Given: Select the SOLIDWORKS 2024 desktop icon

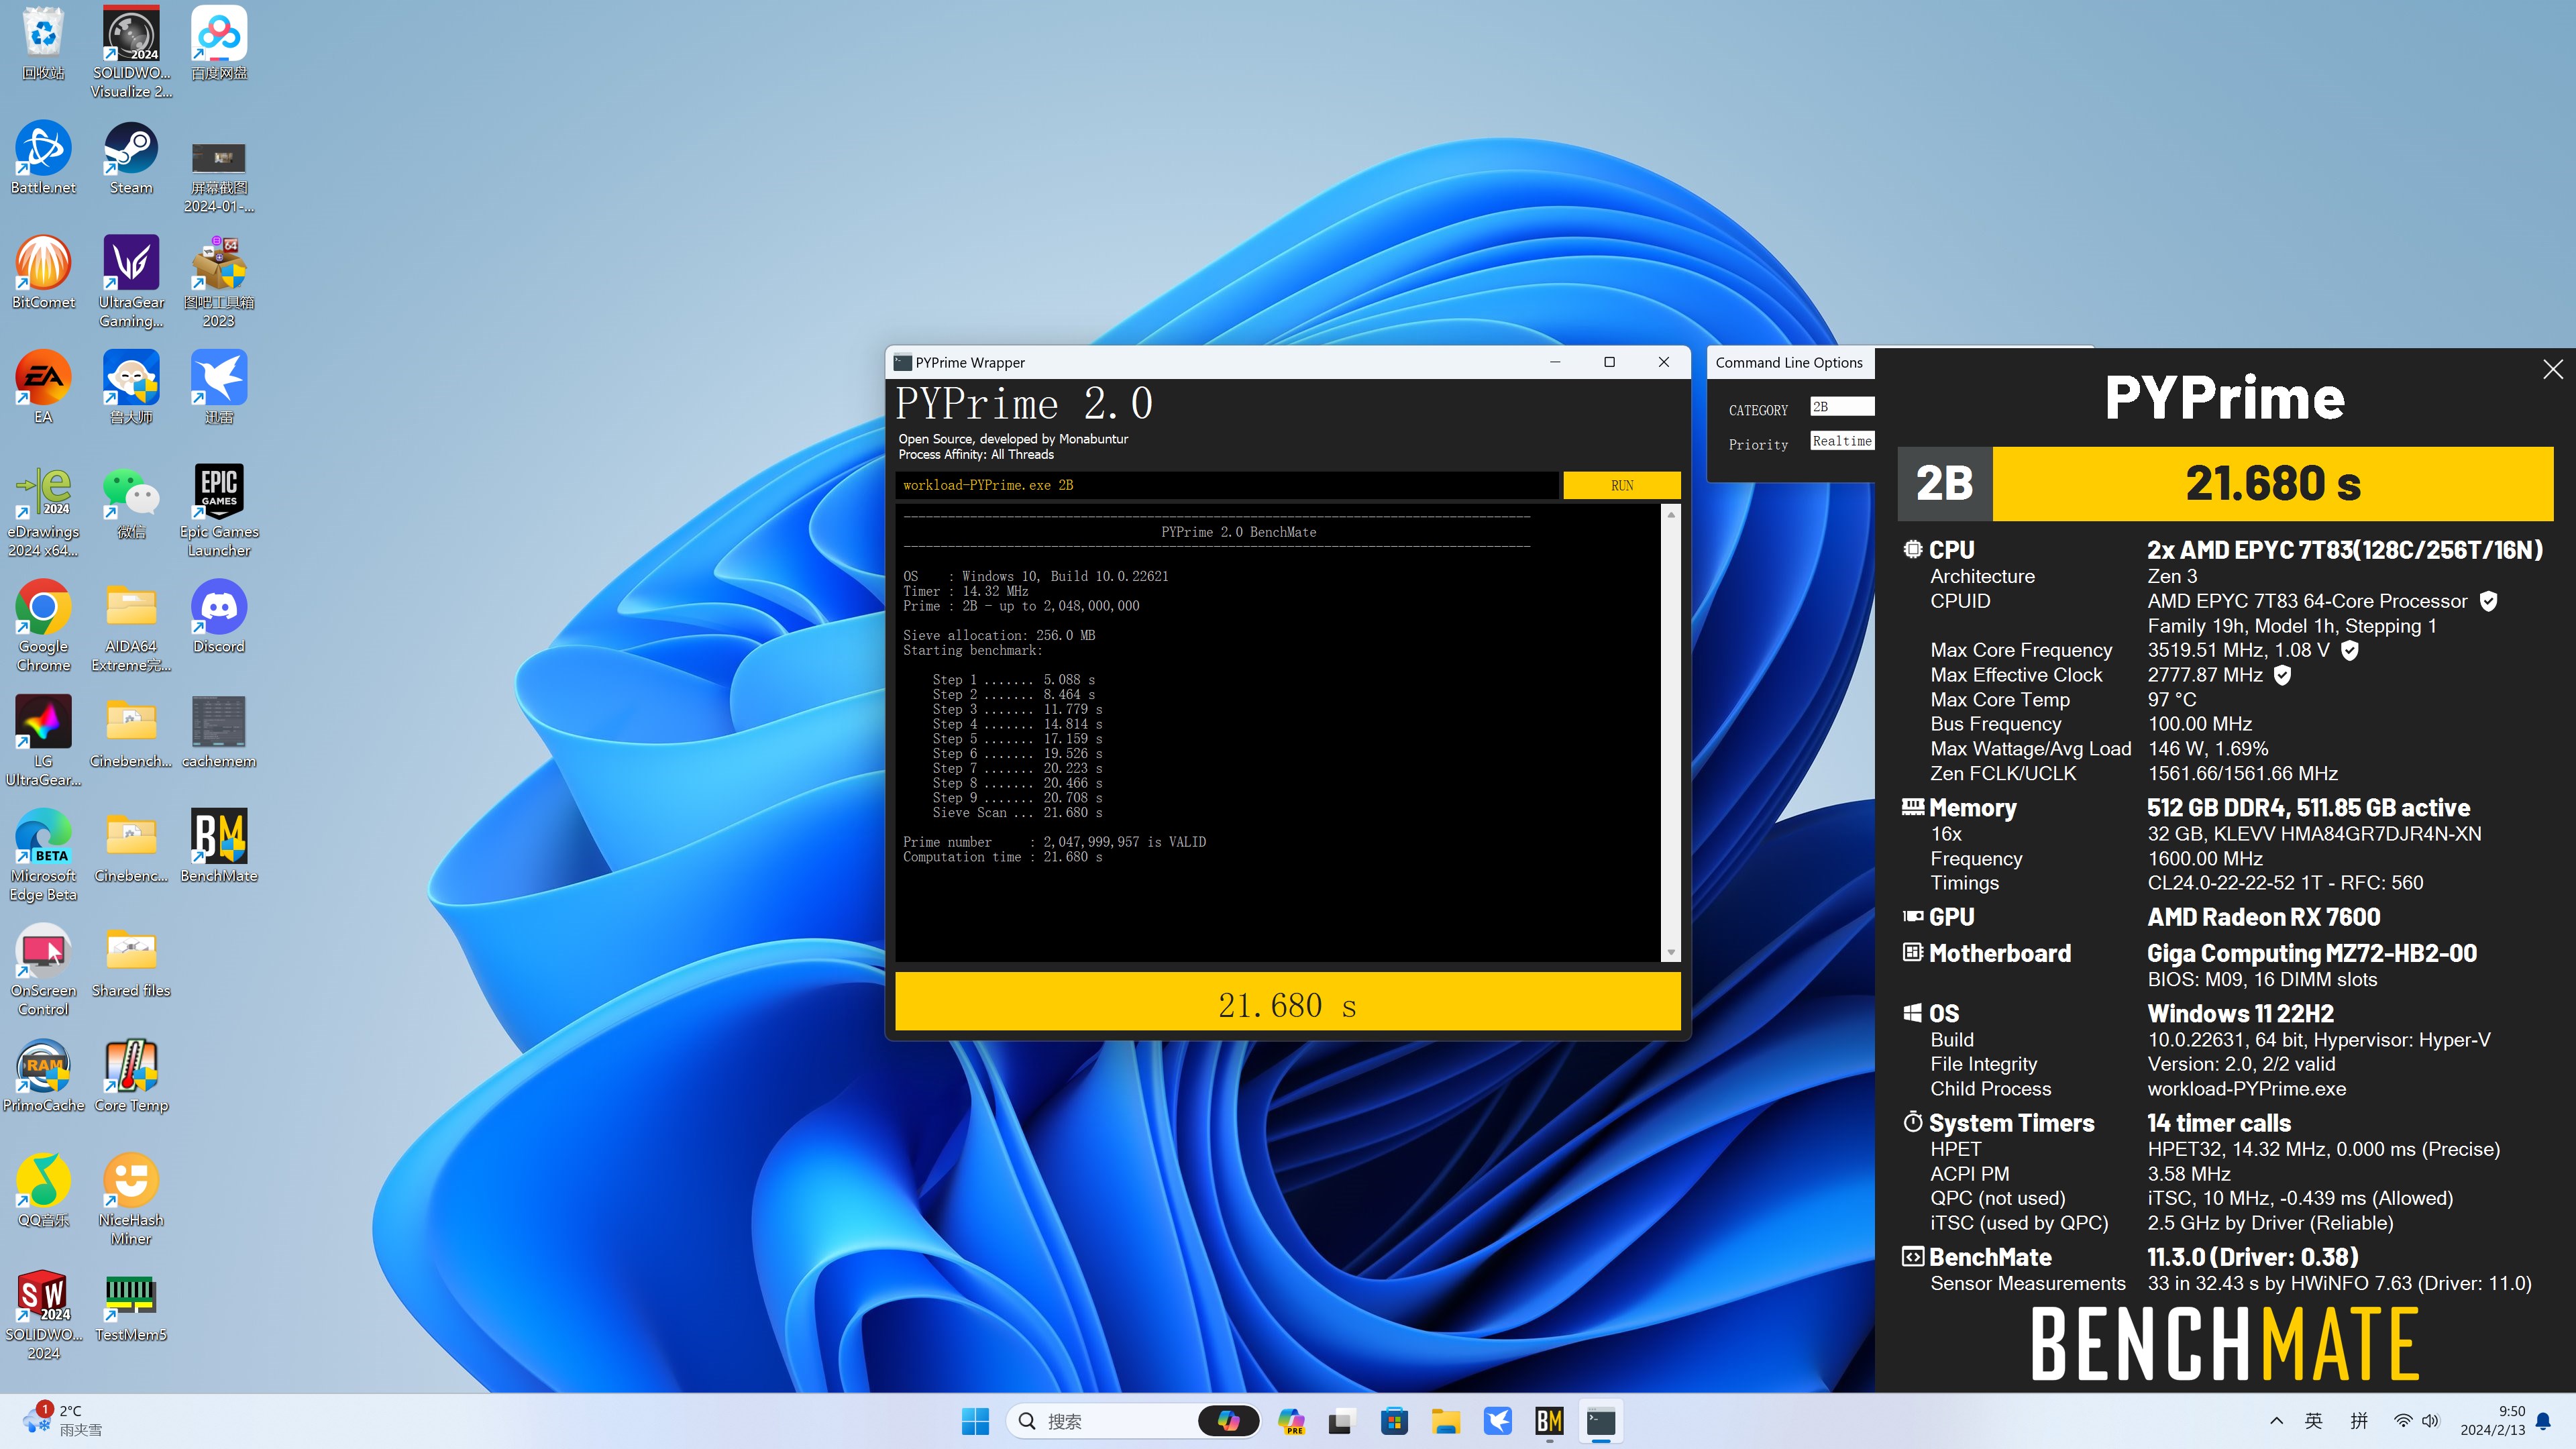Looking at the screenshot, I should pos(43,1314).
